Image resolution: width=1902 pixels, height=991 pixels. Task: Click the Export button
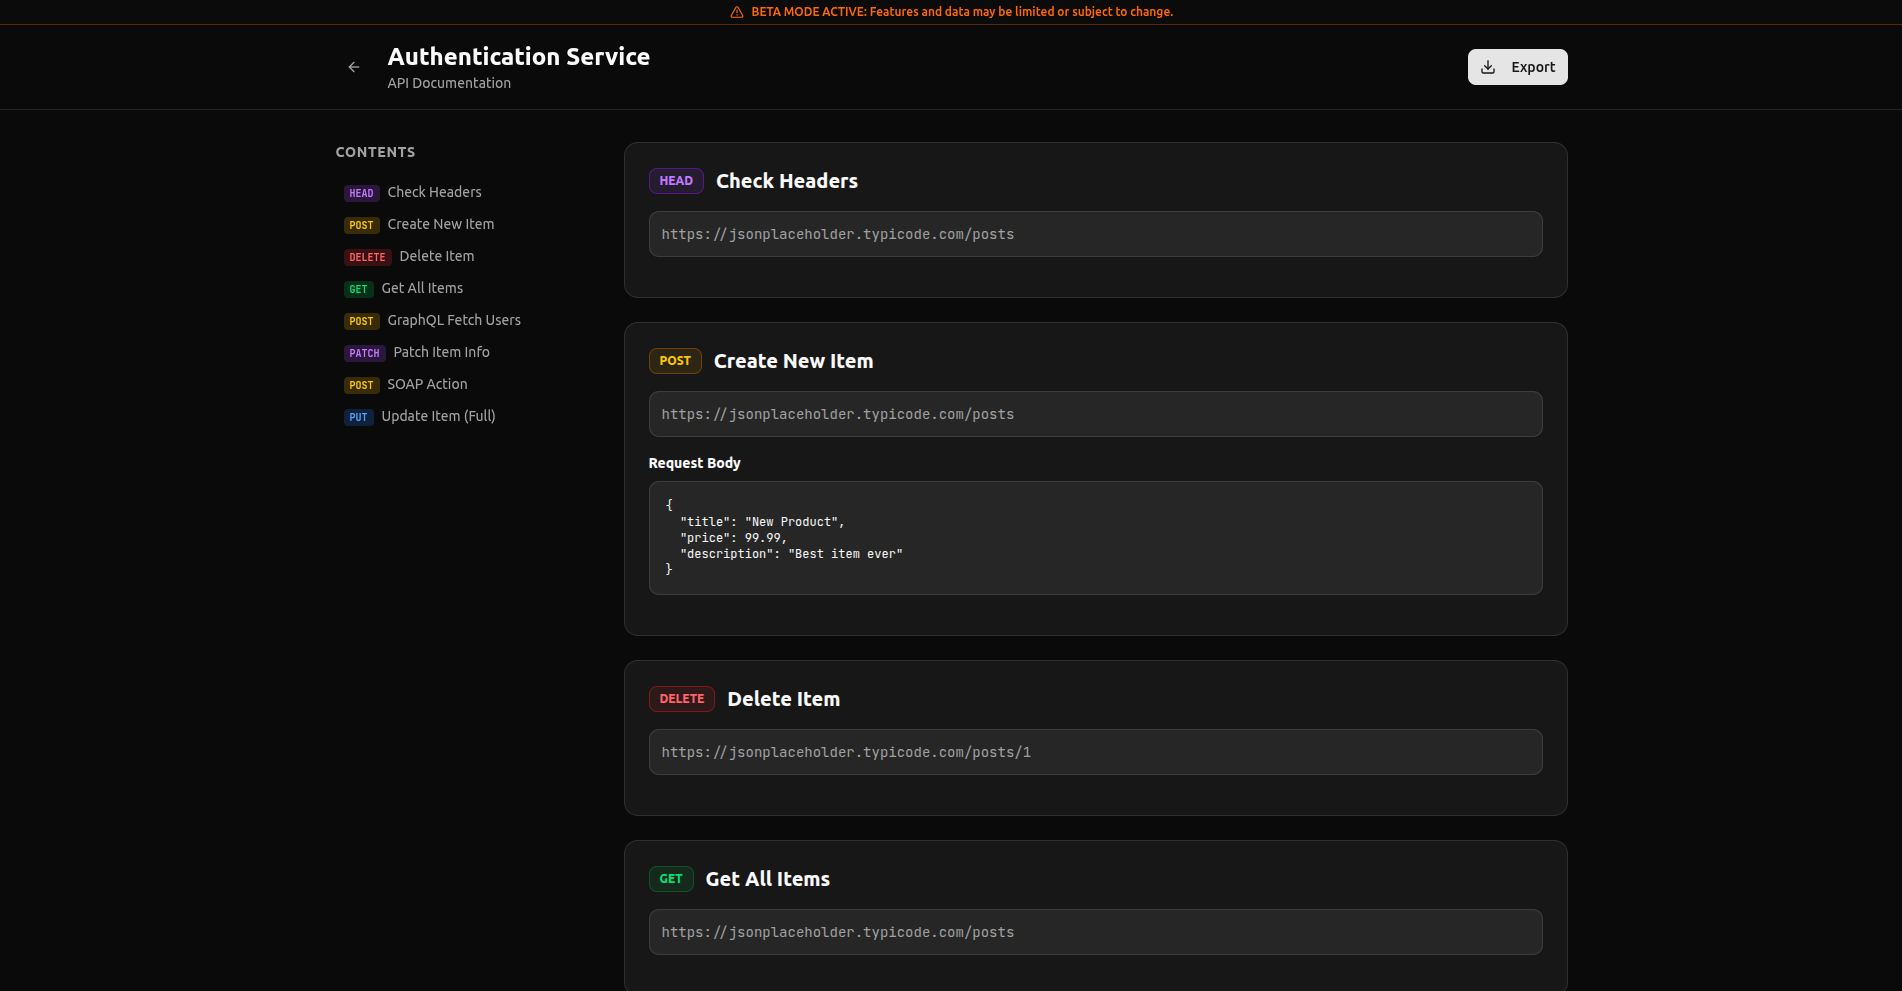pos(1517,67)
